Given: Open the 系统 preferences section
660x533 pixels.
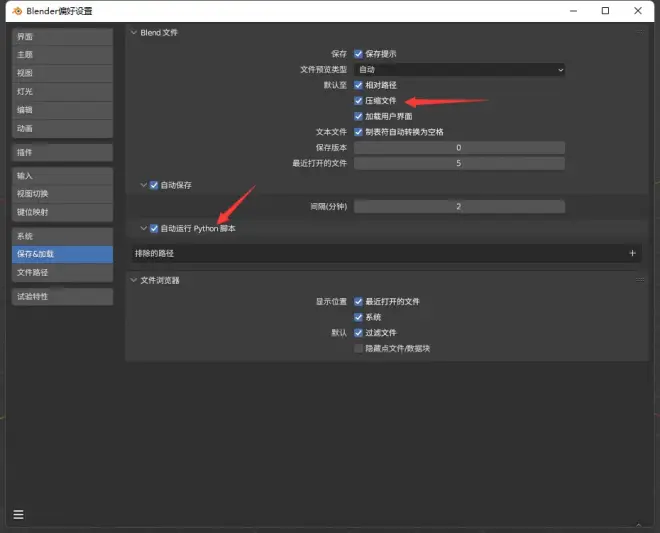Looking at the screenshot, I should [62, 237].
